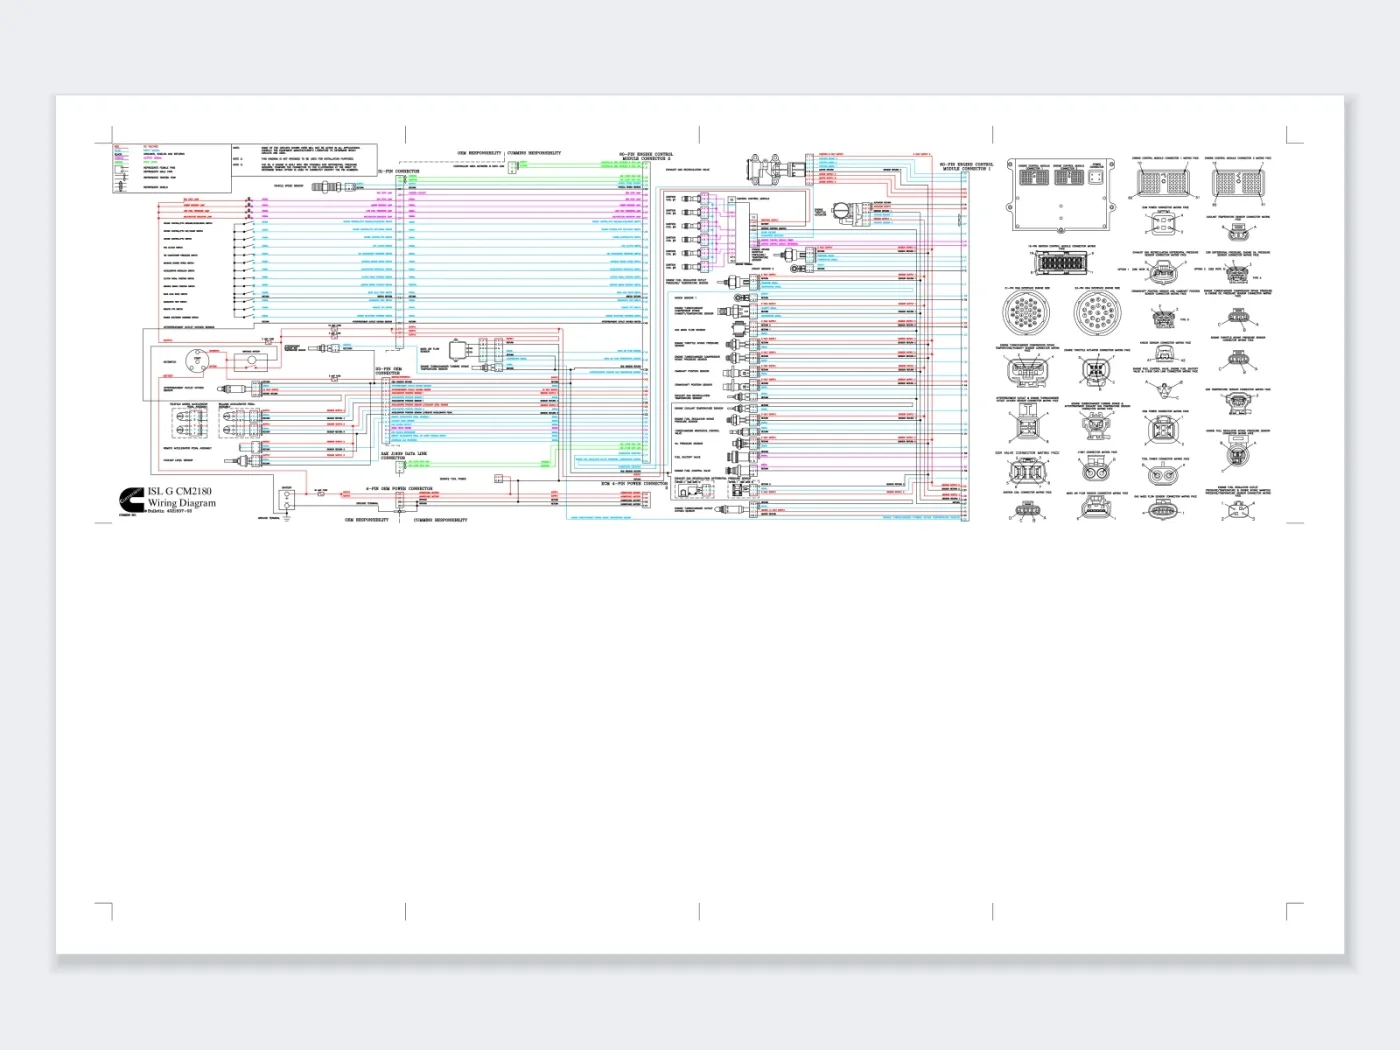
Task: Click the Cummins logo beside the diagram title
Action: pos(131,499)
